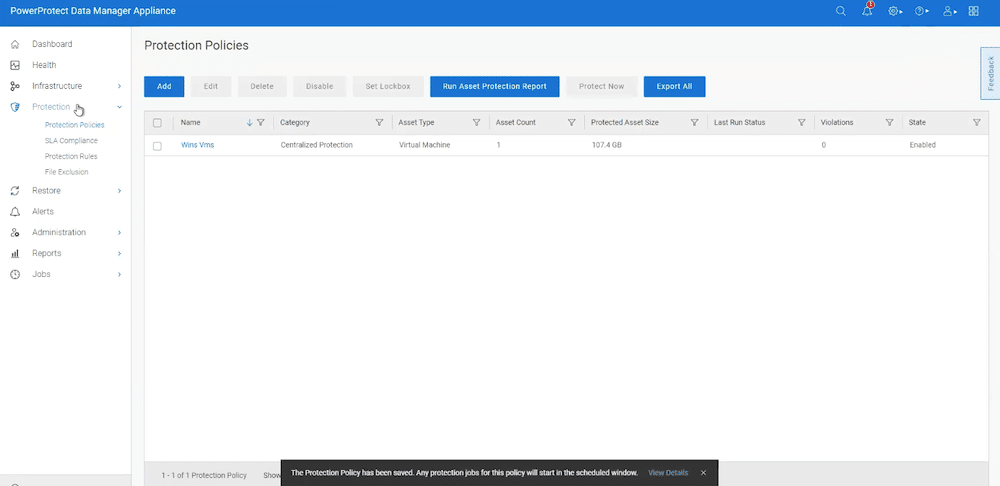This screenshot has width=1000, height=486.
Task: Expand the Restore menu chevron
Action: 119,191
